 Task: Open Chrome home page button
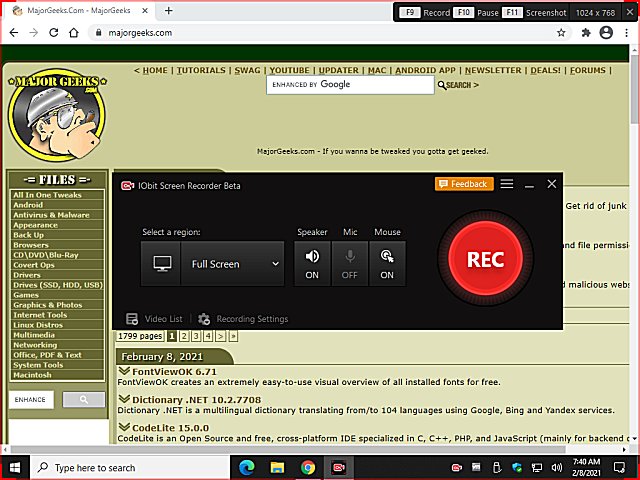pyautogui.click(x=74, y=33)
